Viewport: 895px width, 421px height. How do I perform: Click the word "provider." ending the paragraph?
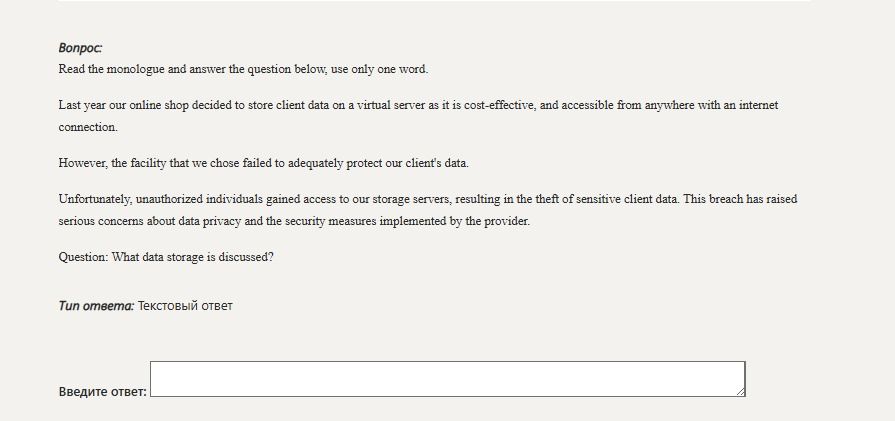507,221
